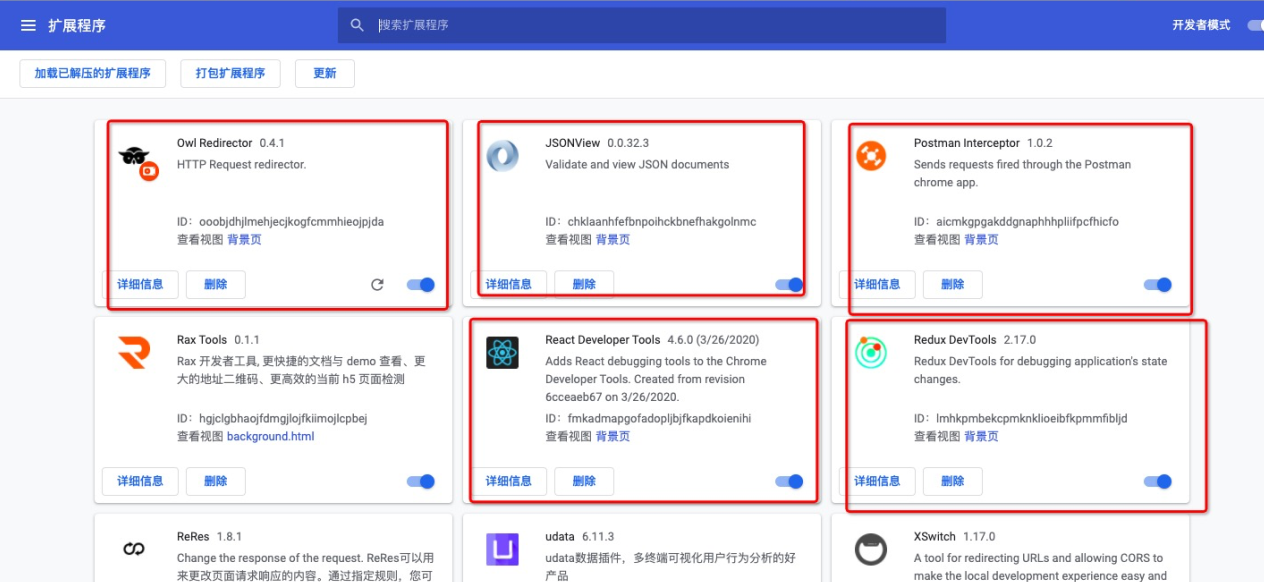Open background.html link for Rax Tools

coord(270,437)
